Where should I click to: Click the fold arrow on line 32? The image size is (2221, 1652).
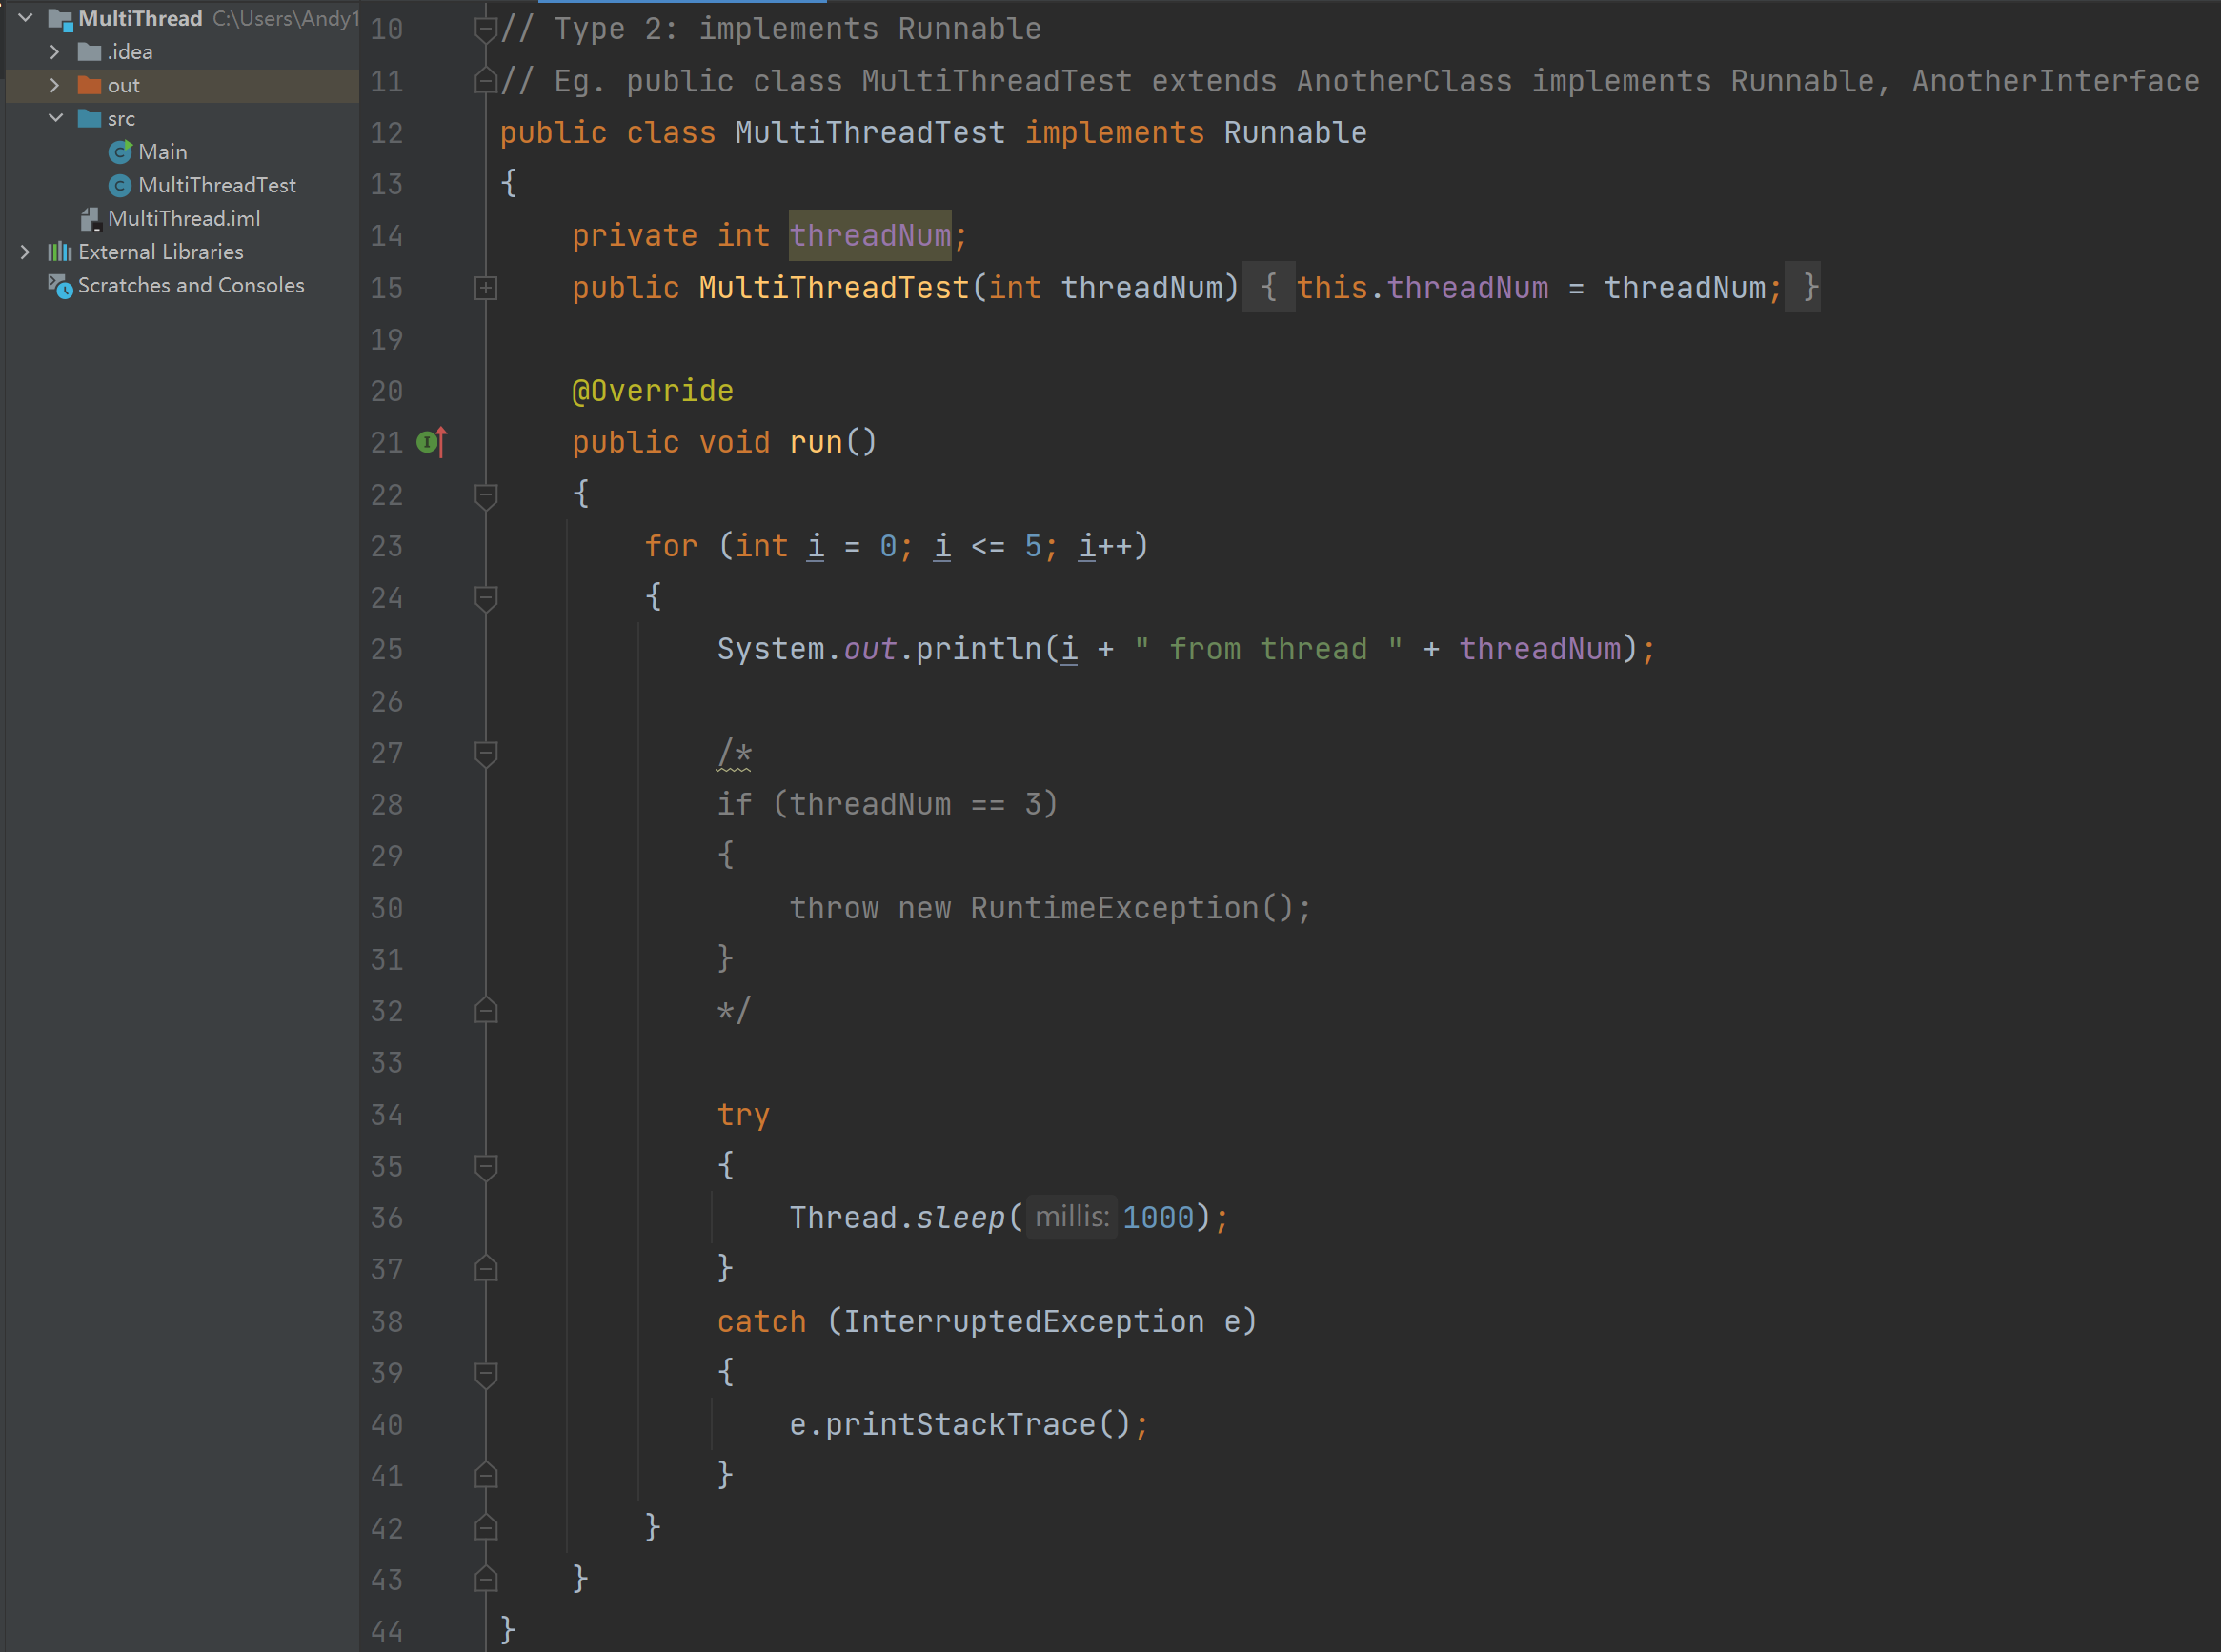click(488, 1010)
